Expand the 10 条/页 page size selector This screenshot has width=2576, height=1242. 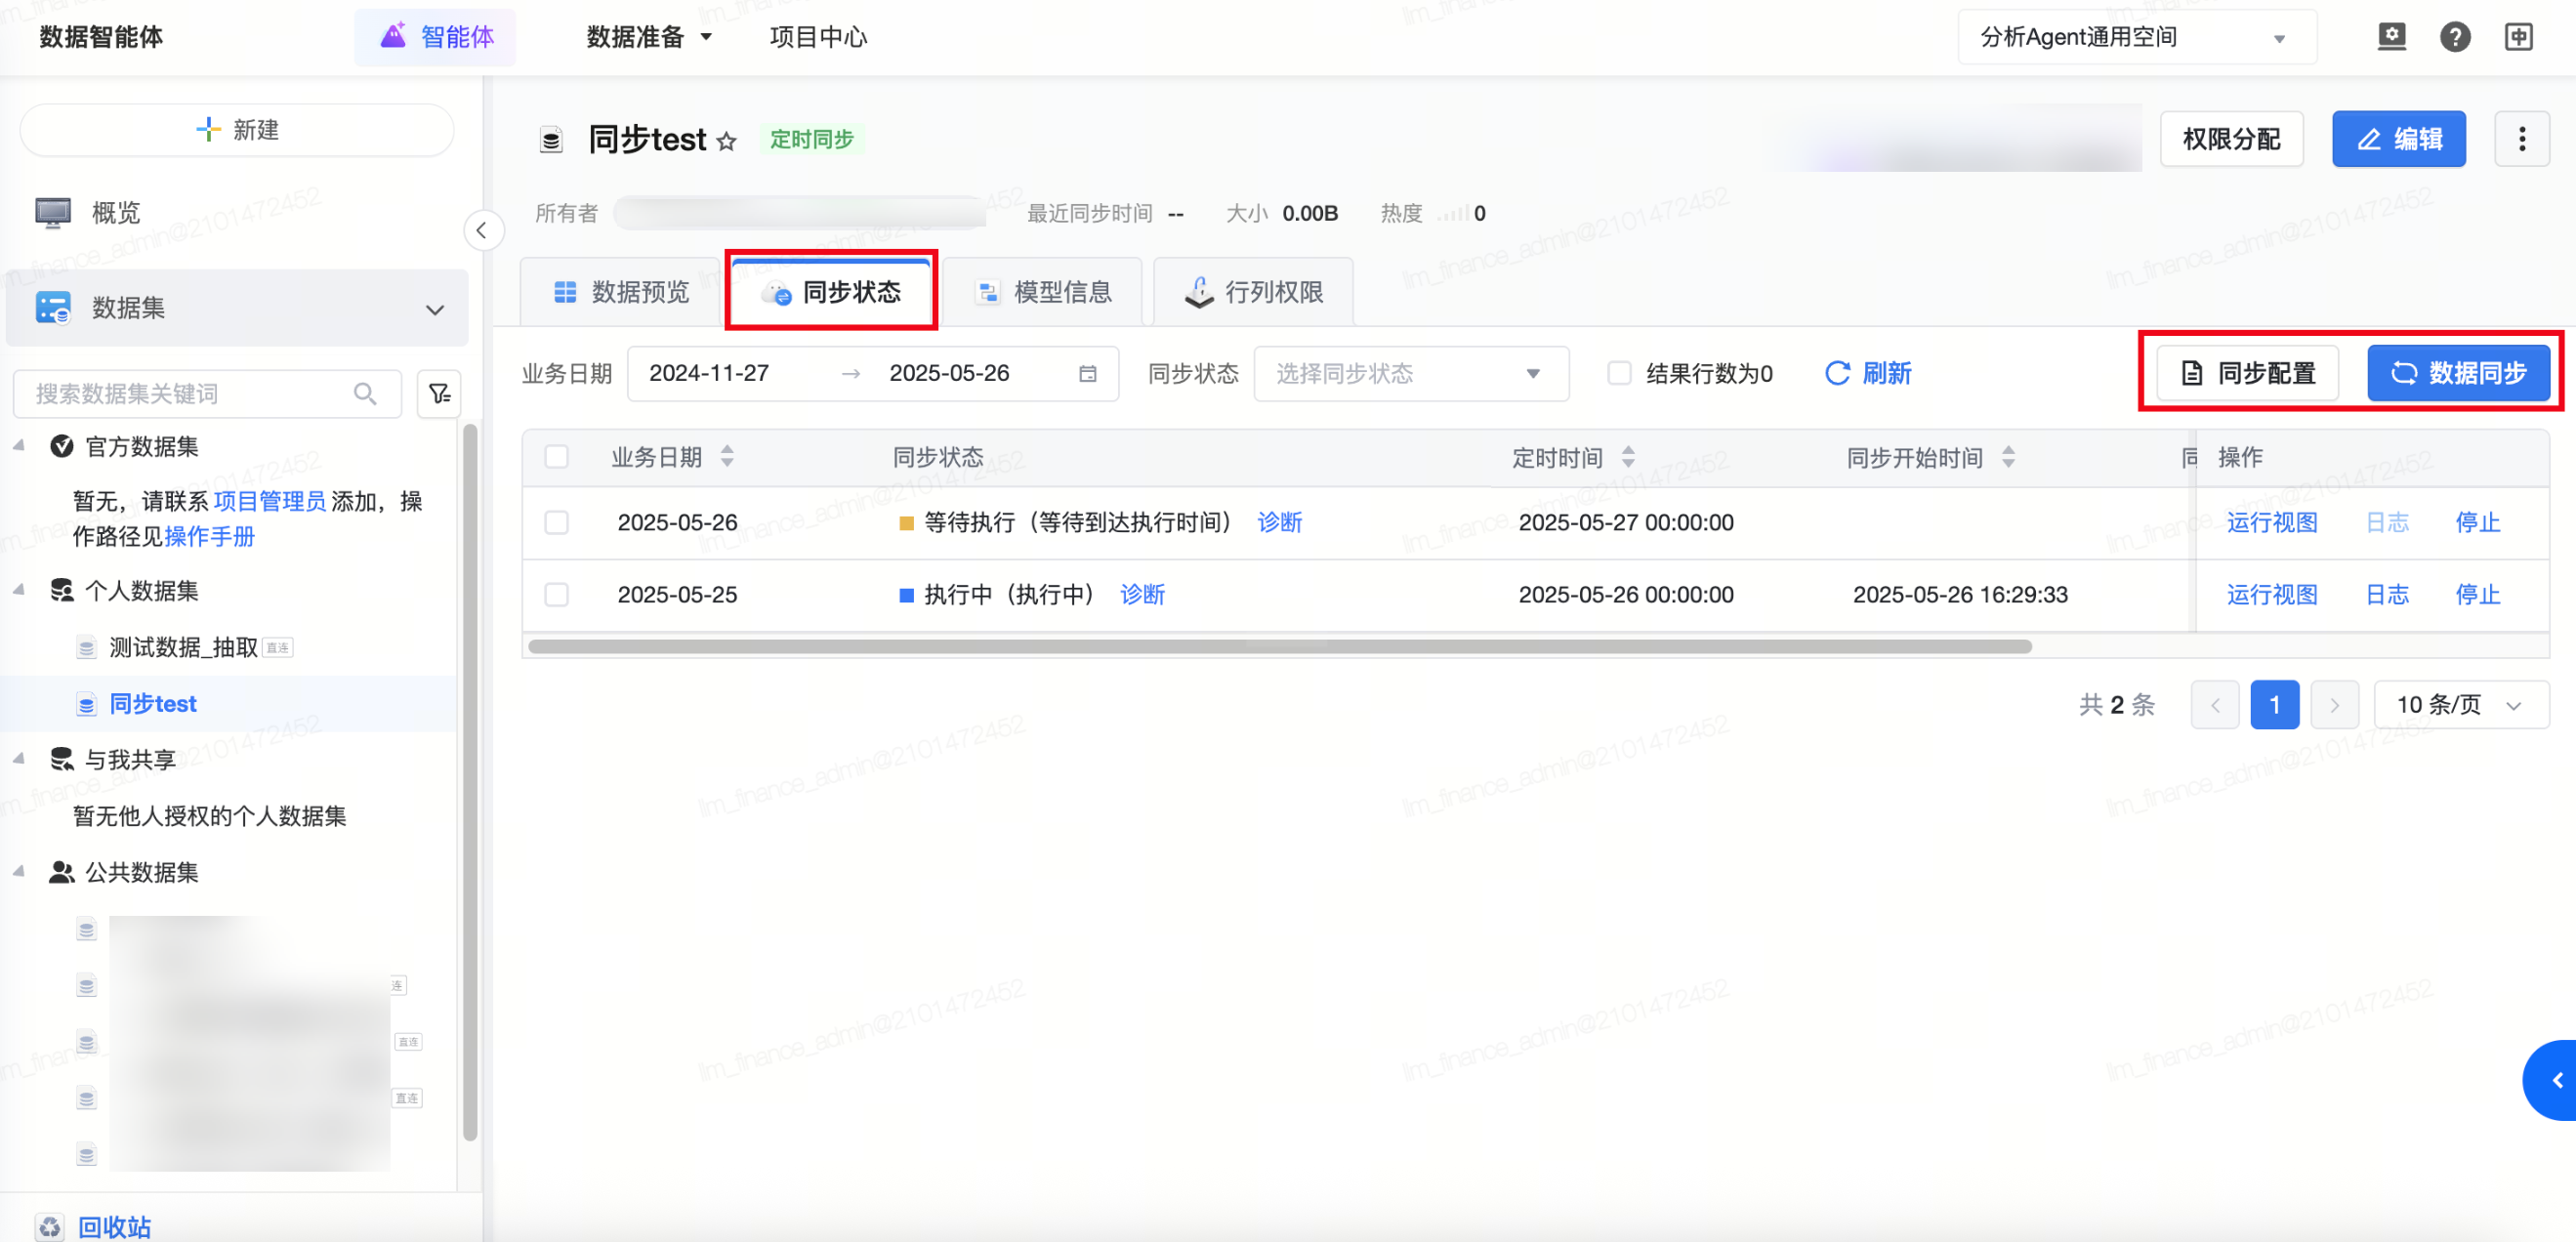pos(2460,705)
